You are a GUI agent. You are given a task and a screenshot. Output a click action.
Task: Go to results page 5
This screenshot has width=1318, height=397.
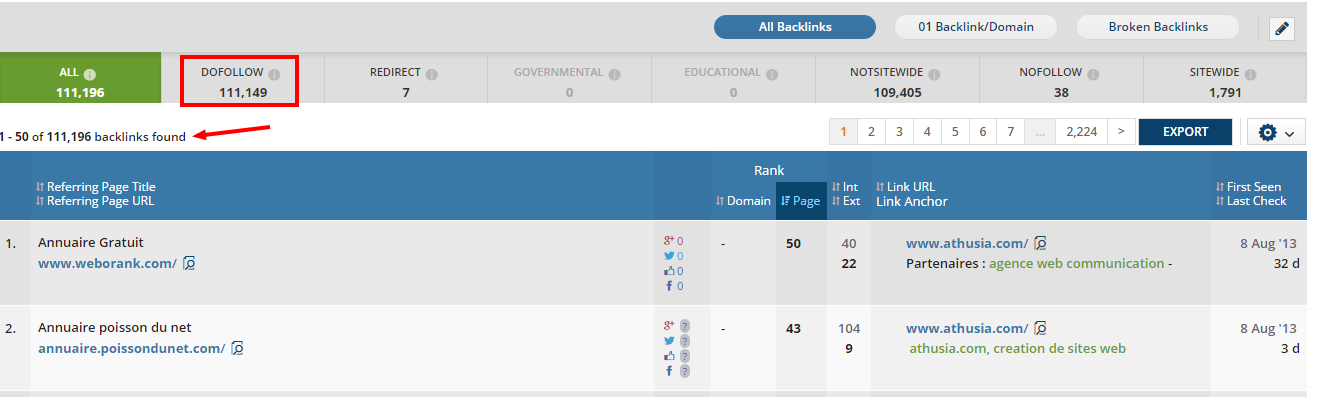956,132
